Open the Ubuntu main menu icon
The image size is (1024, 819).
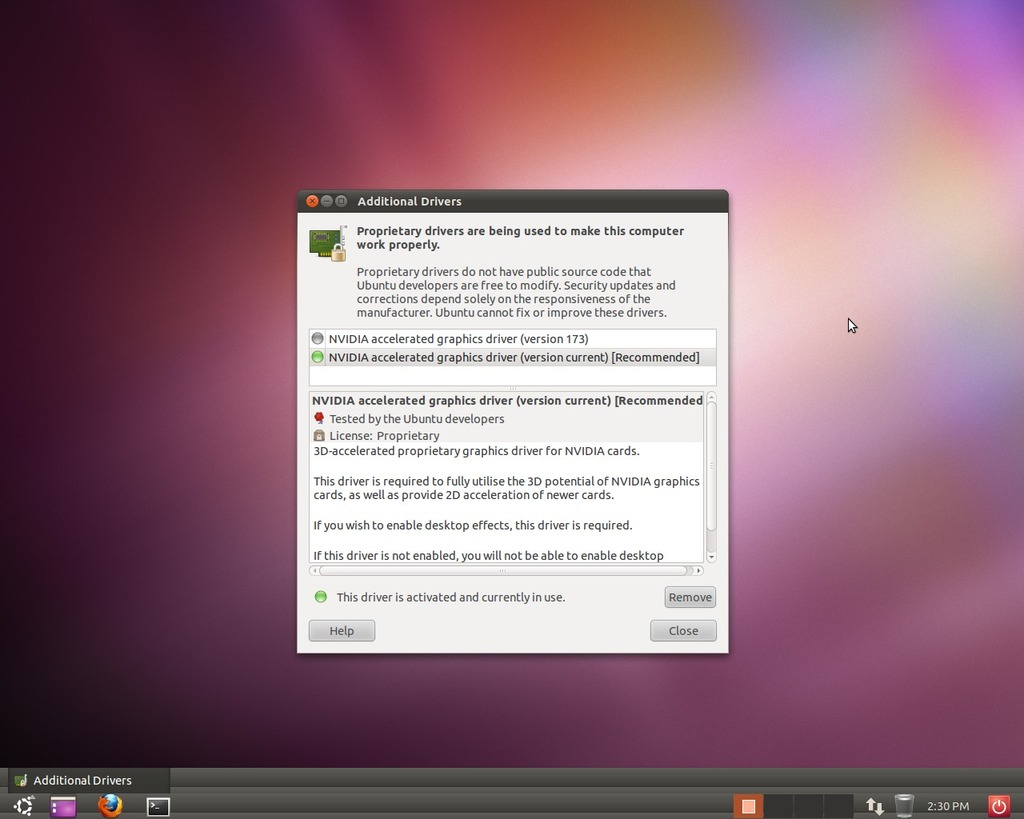(24, 806)
